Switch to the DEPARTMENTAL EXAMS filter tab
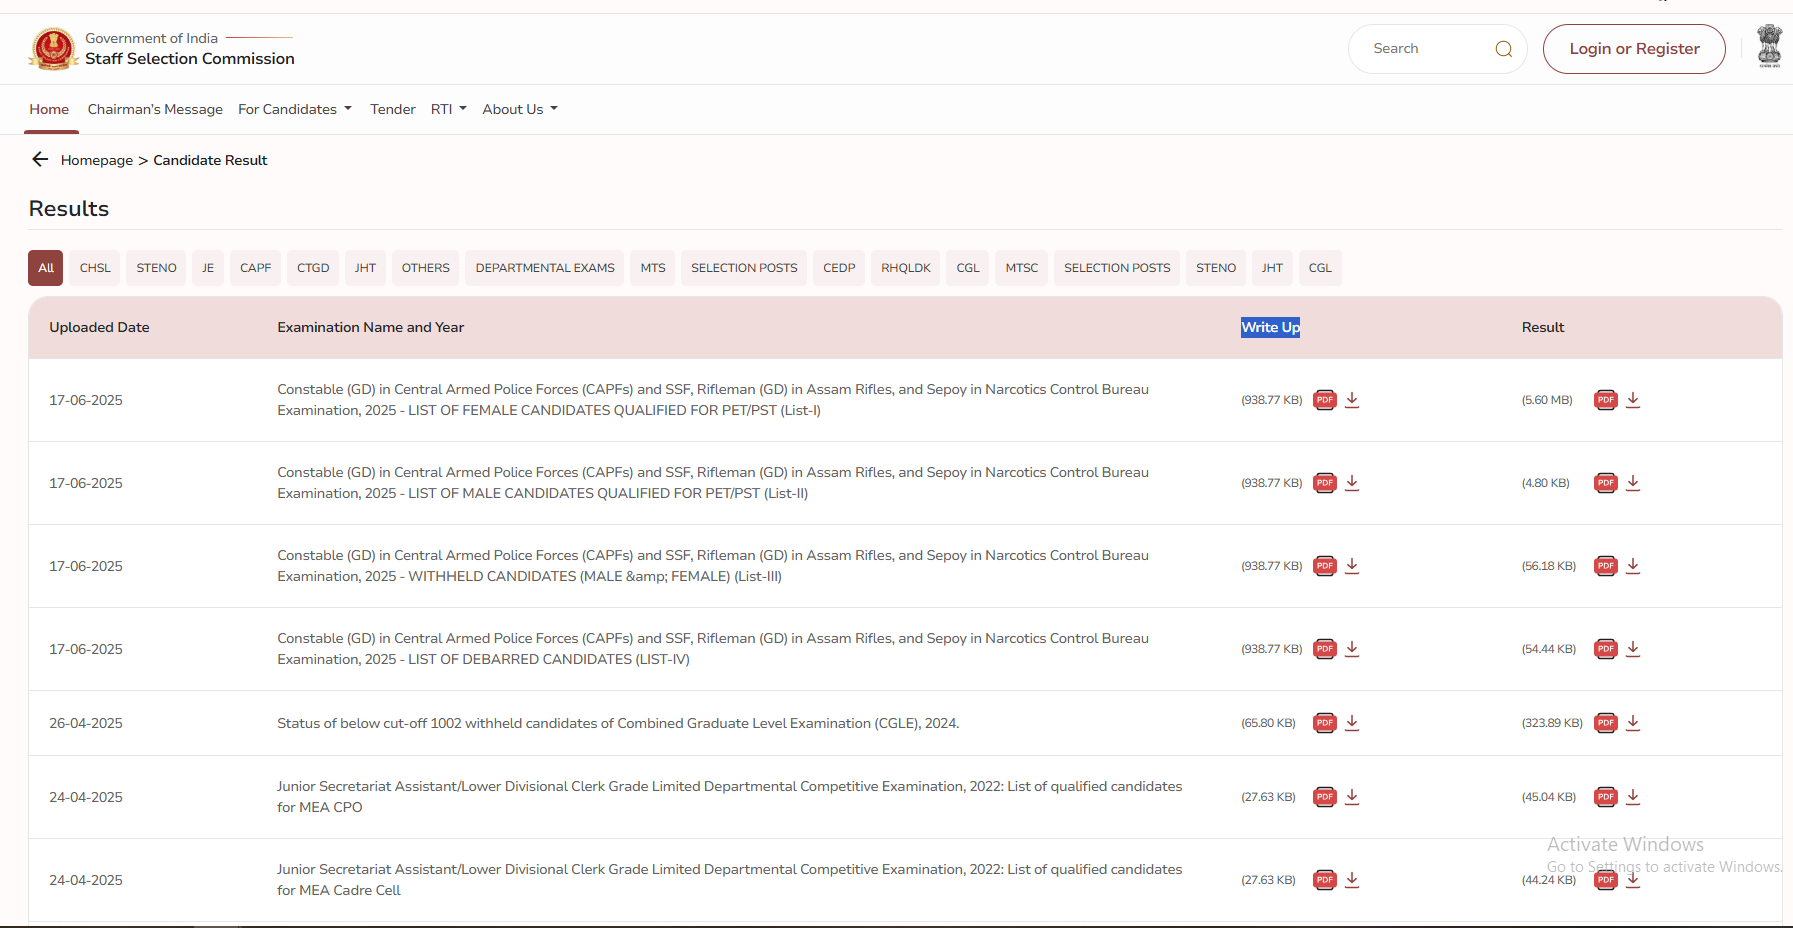 [544, 268]
